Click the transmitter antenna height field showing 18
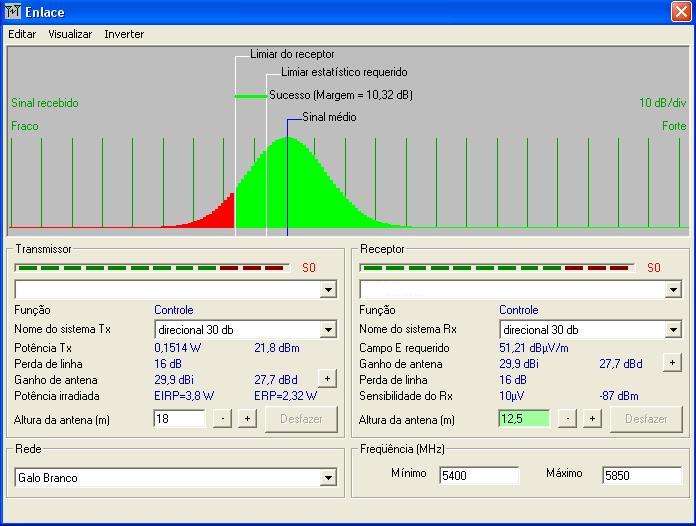 pyautogui.click(x=179, y=419)
